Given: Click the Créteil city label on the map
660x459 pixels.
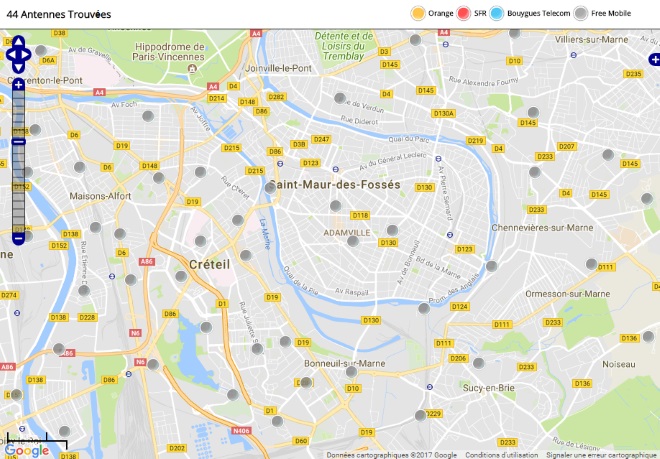Looking at the screenshot, I should [x=209, y=264].
